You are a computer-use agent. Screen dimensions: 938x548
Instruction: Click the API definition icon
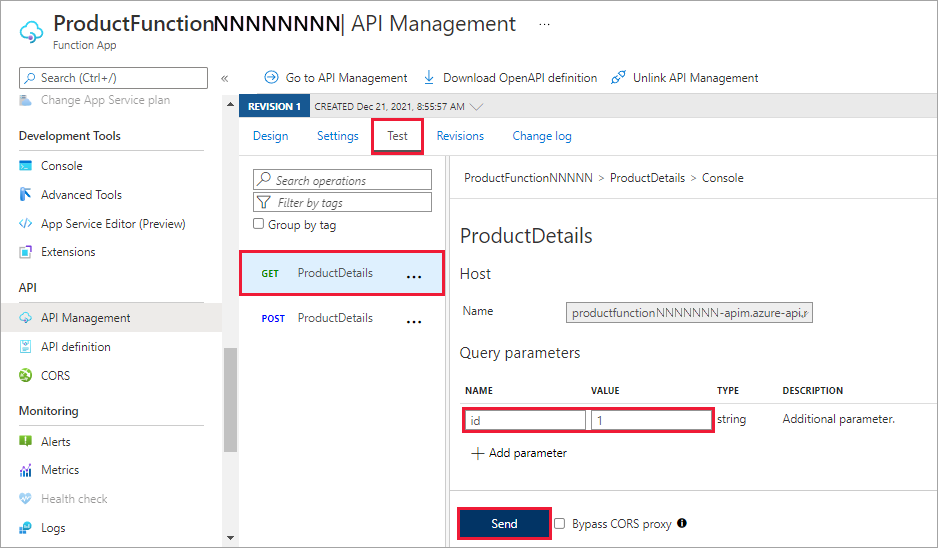tap(25, 346)
